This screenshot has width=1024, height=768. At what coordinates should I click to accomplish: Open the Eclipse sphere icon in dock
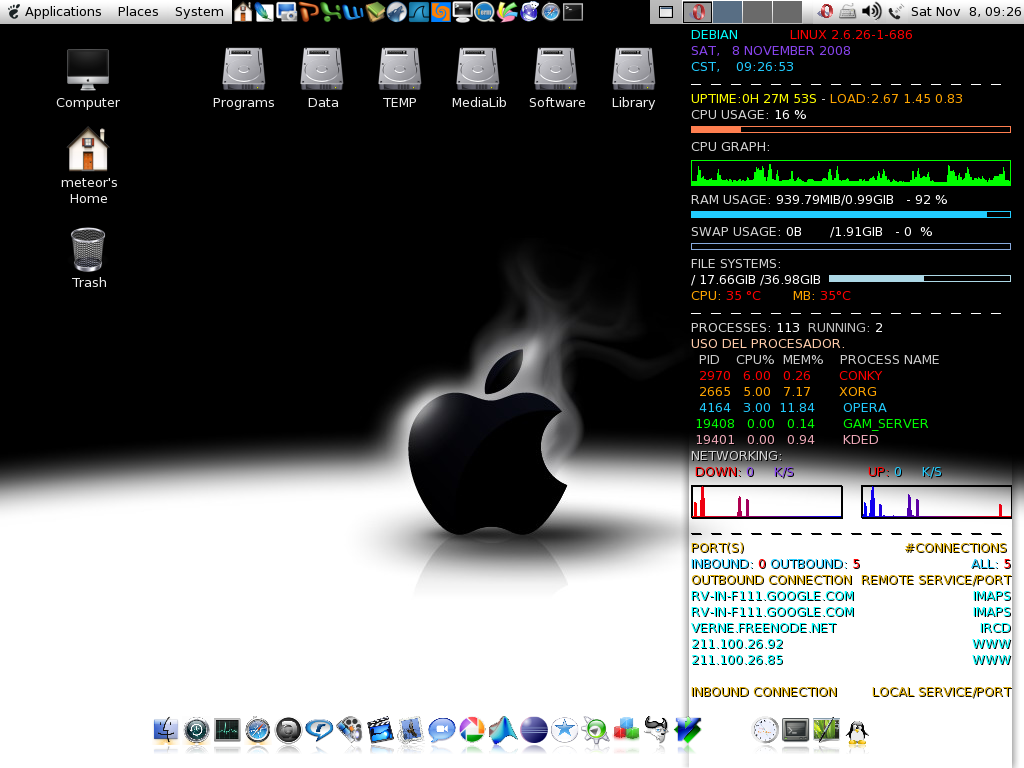point(534,730)
